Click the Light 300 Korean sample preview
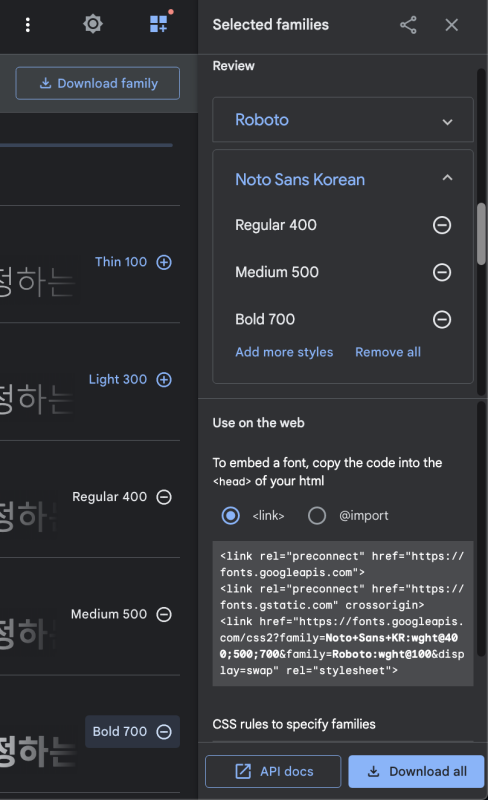 [37, 399]
